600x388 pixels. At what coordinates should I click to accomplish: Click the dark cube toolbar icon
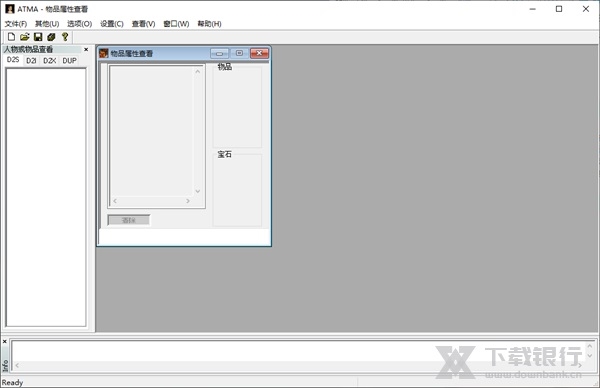[x=51, y=37]
